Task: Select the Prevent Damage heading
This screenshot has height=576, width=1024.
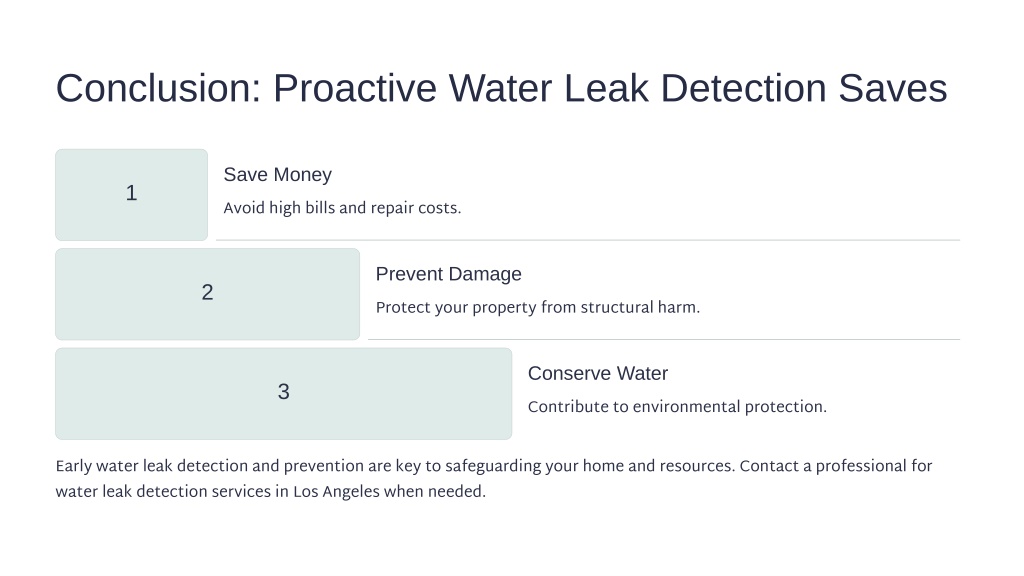Action: click(x=449, y=274)
